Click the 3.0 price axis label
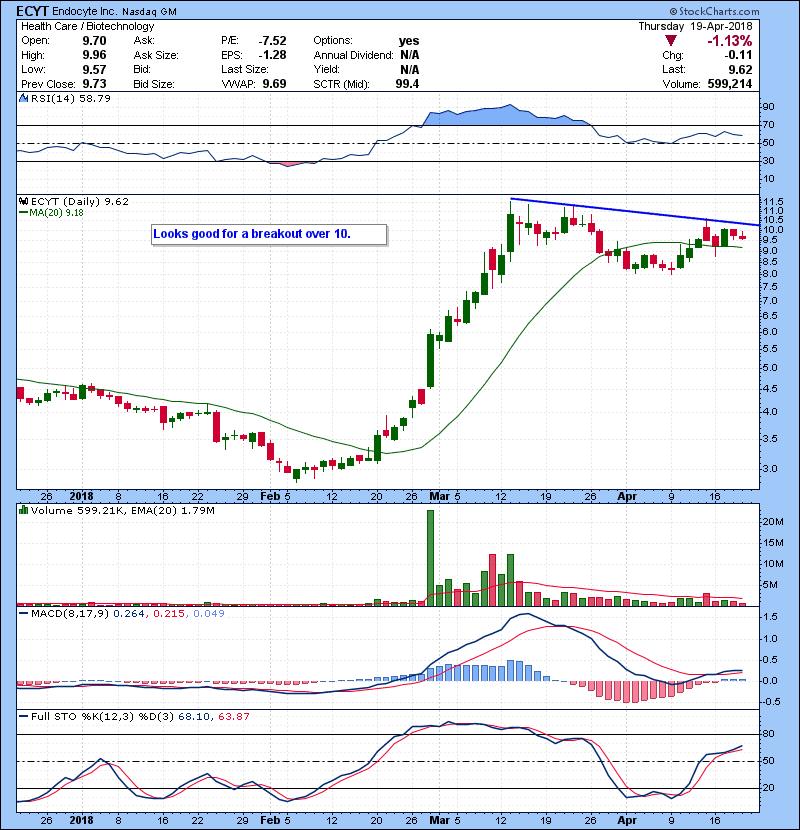 tap(771, 469)
